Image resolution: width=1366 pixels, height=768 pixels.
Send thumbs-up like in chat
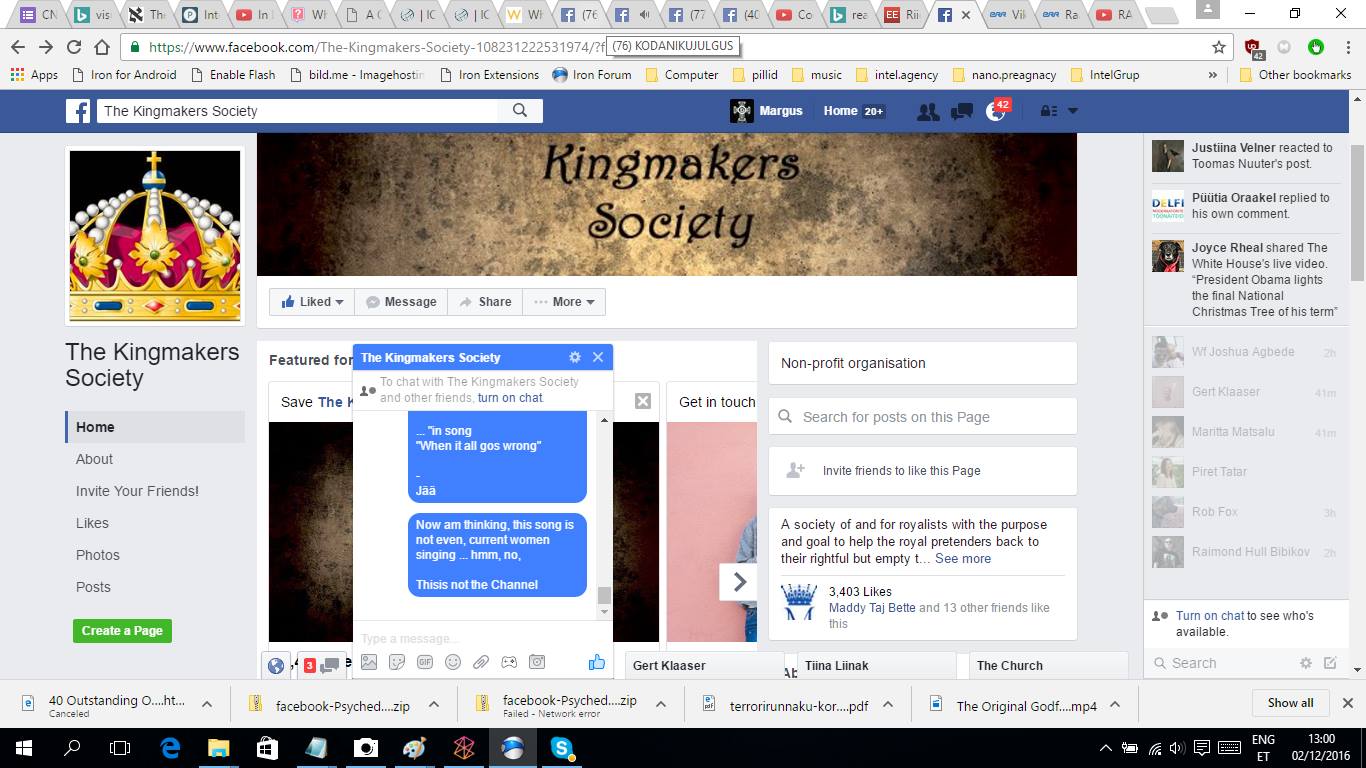coord(597,662)
